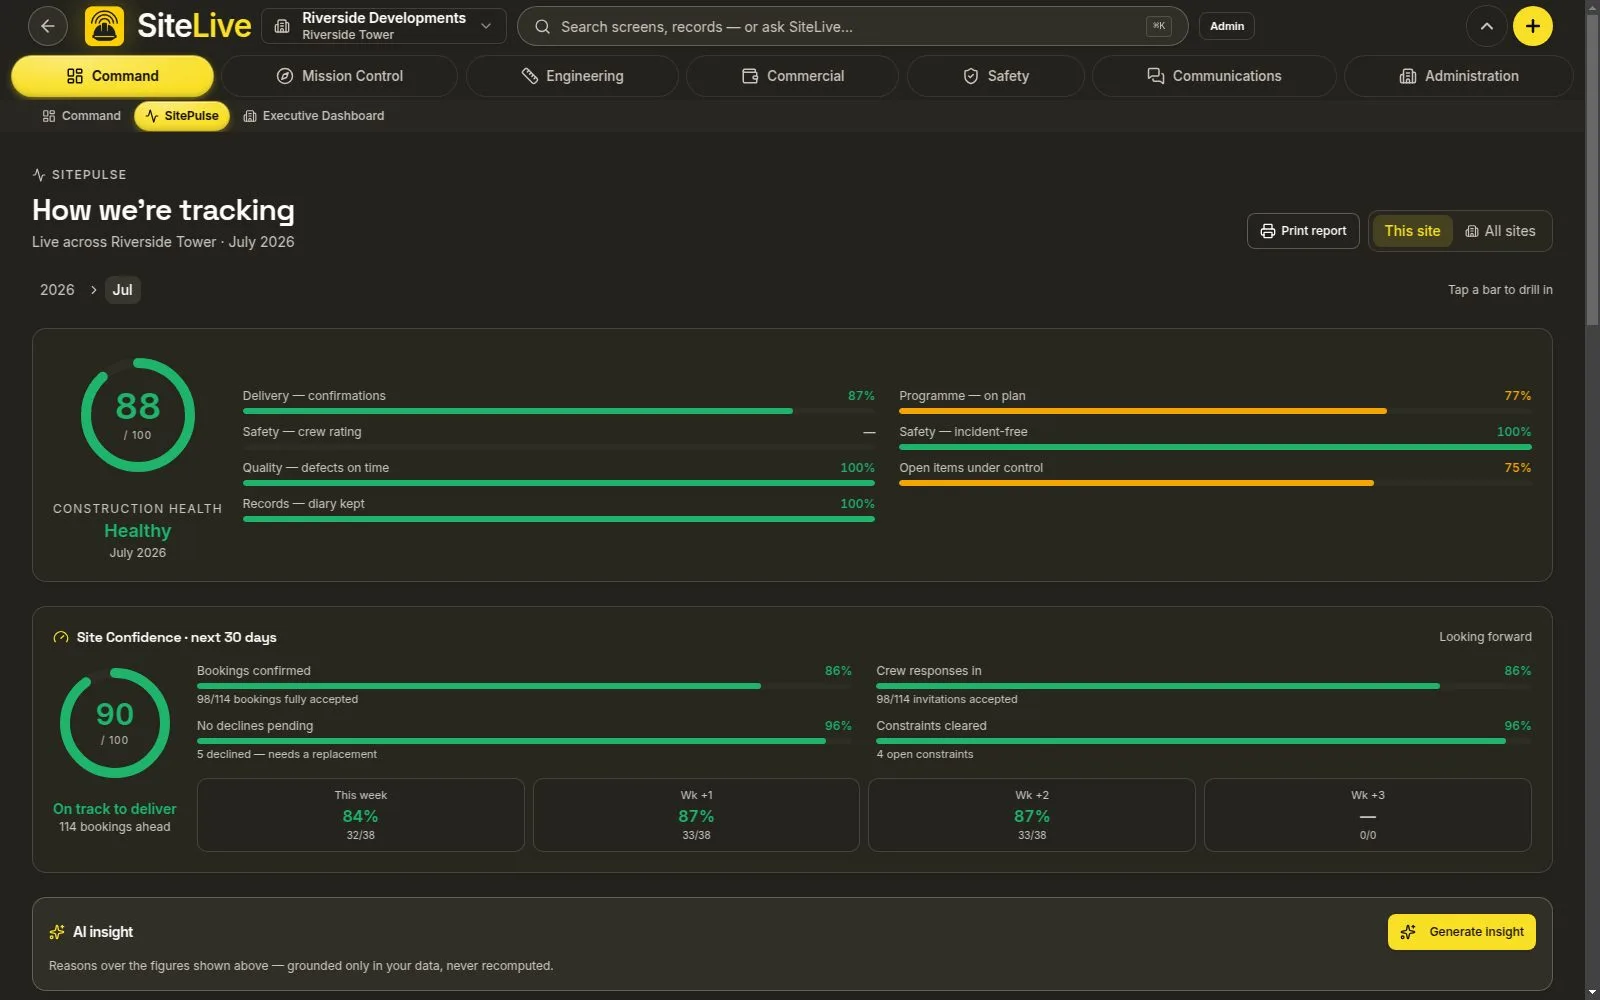Screen dimensions: 1600x1000
Task: Click the search screens and records field
Action: (852, 27)
